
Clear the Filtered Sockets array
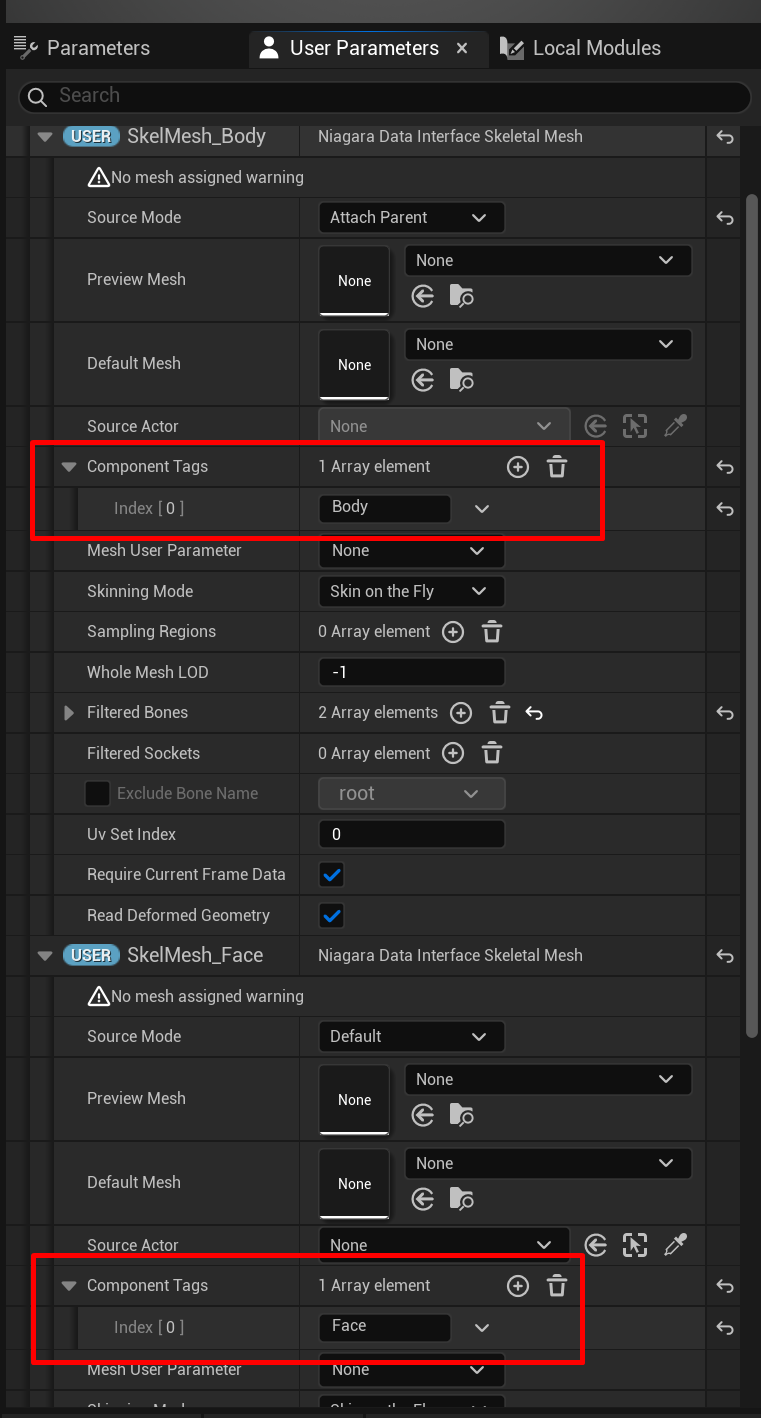pyautogui.click(x=491, y=754)
